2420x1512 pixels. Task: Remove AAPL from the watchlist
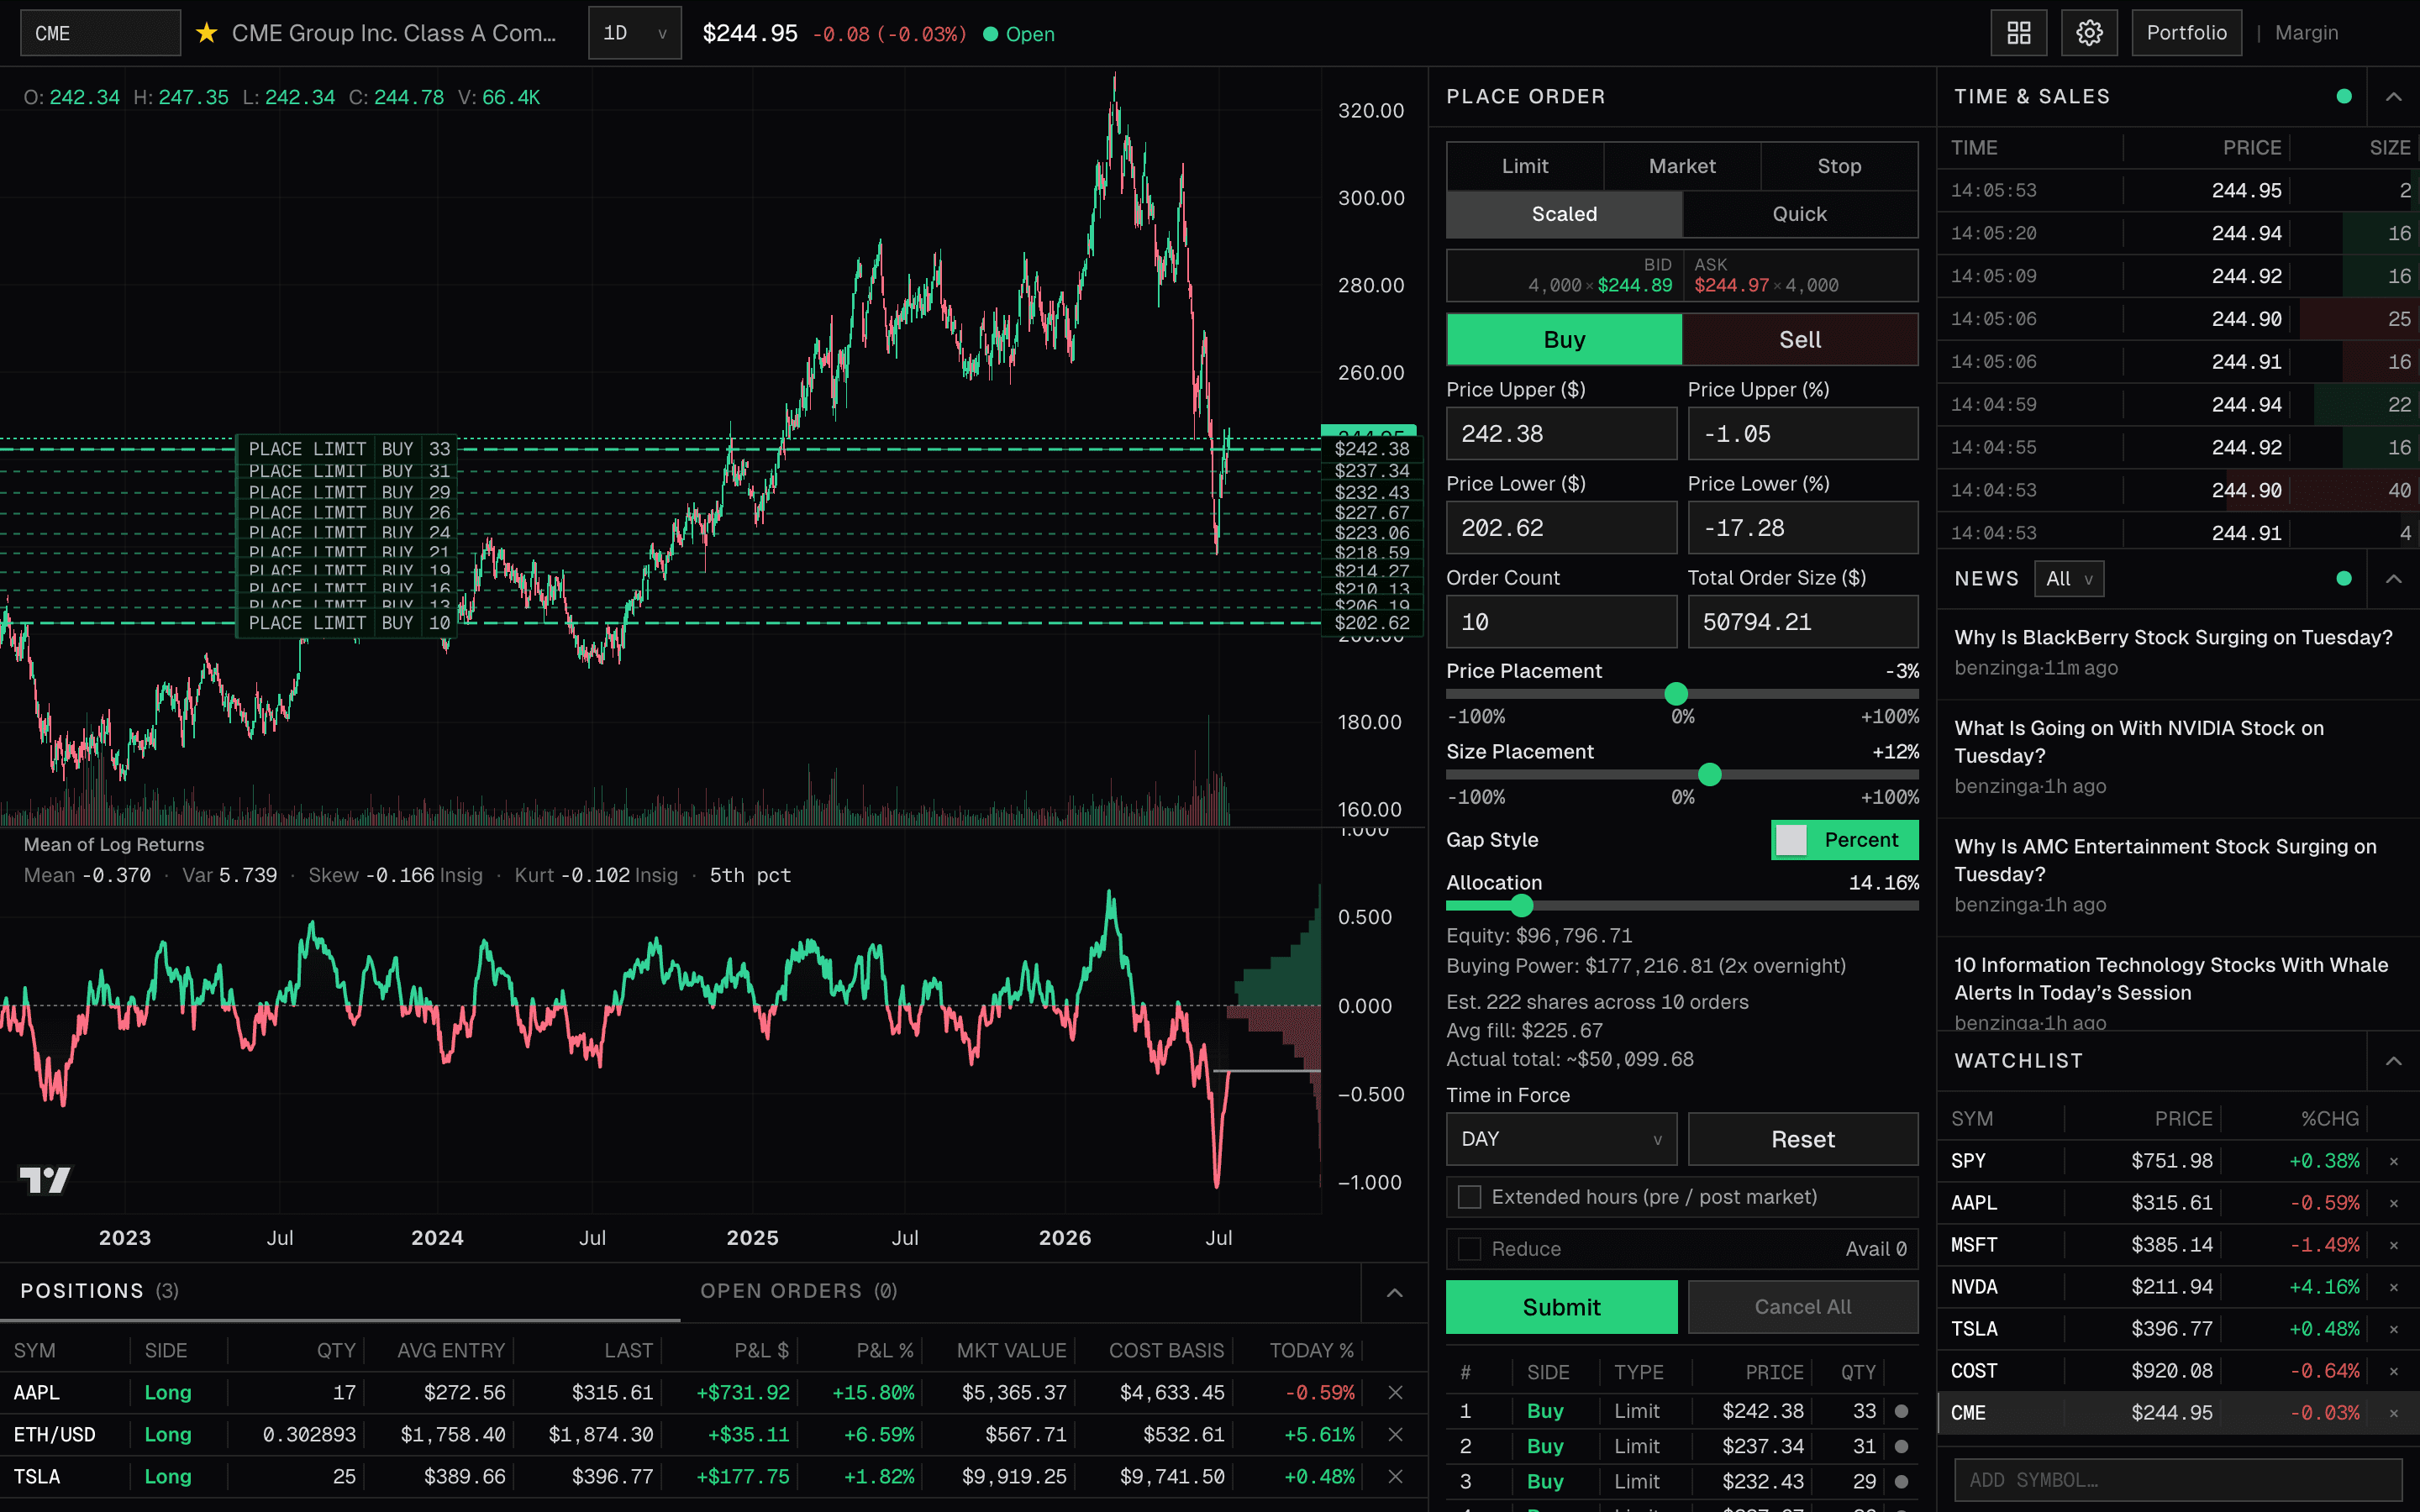(x=2394, y=1203)
